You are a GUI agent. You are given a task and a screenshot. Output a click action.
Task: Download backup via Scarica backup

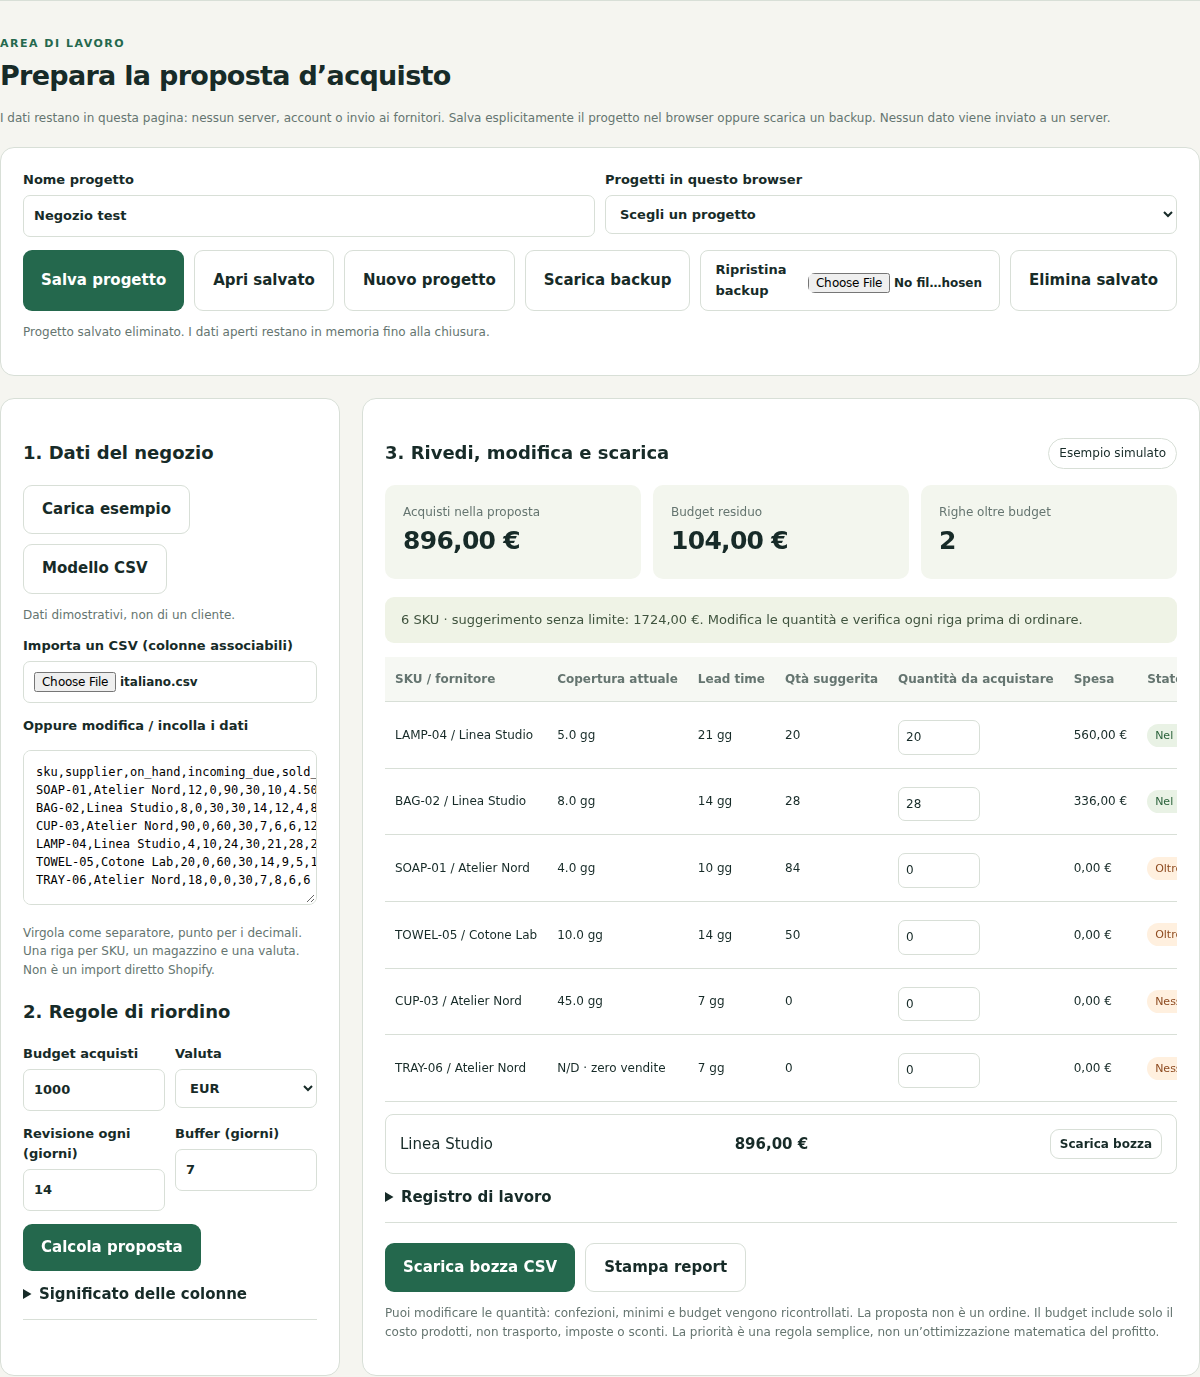[x=607, y=280]
